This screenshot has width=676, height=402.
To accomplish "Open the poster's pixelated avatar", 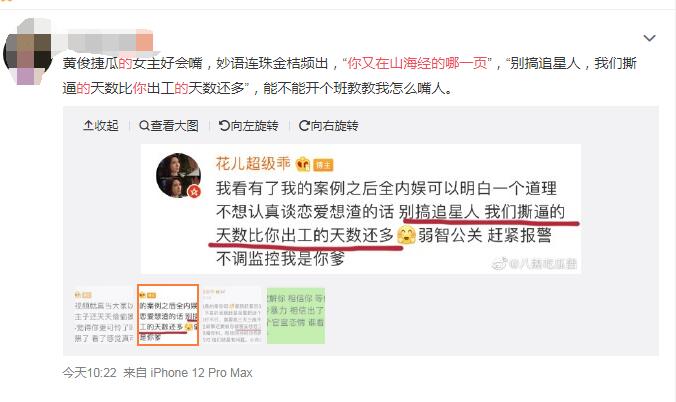I will pos(28,52).
